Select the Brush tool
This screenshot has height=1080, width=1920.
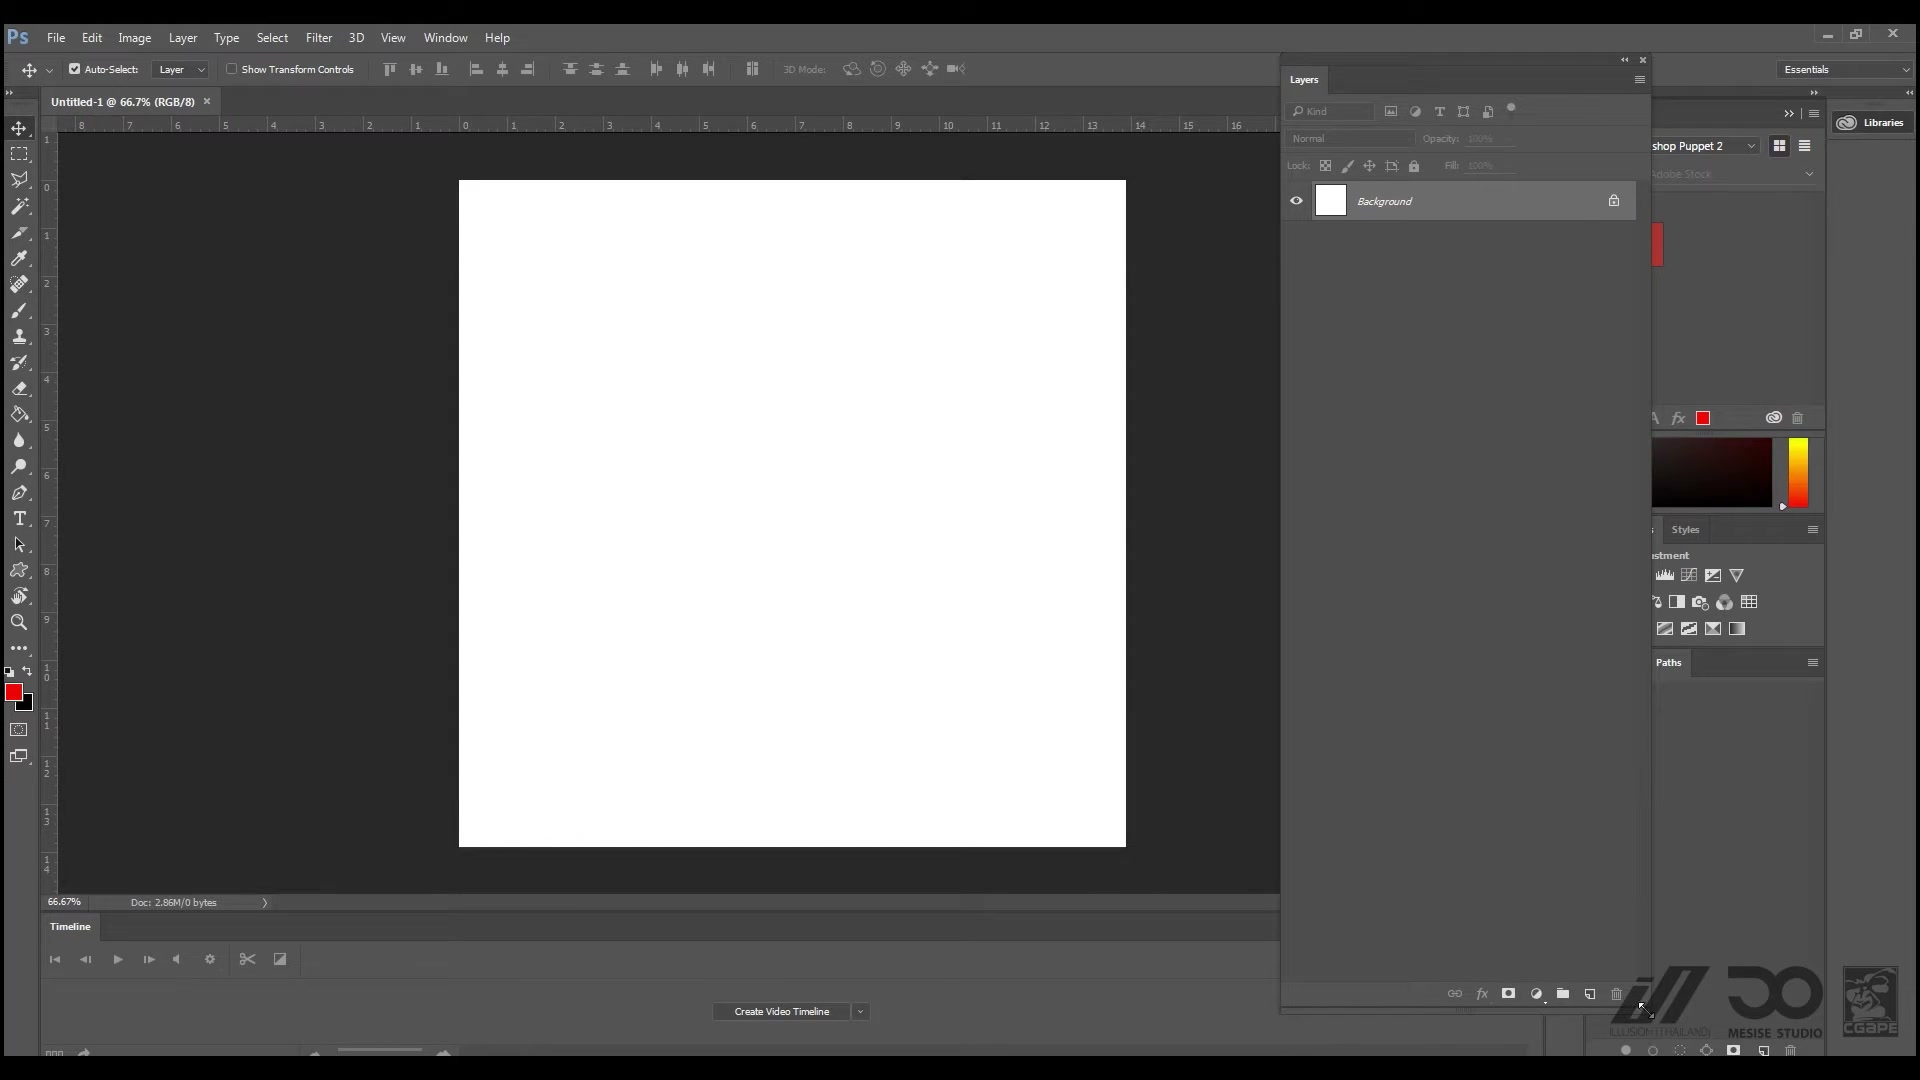[x=19, y=310]
